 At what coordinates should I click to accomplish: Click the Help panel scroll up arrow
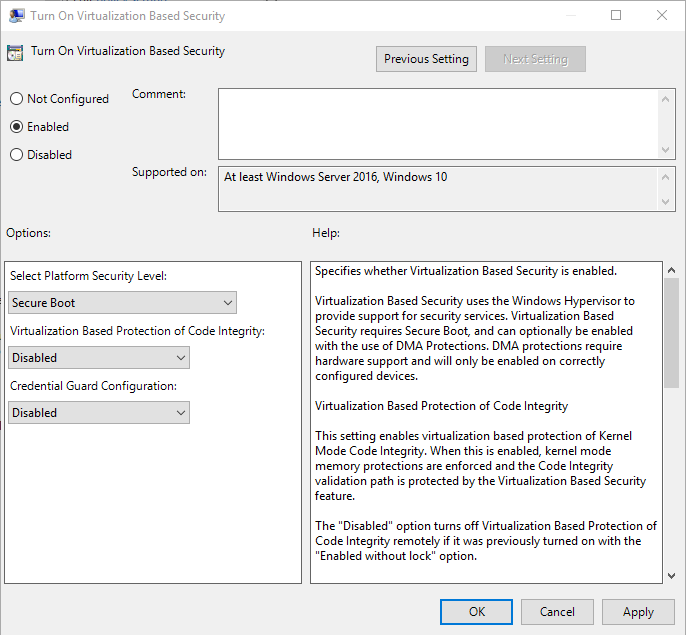tap(671, 271)
